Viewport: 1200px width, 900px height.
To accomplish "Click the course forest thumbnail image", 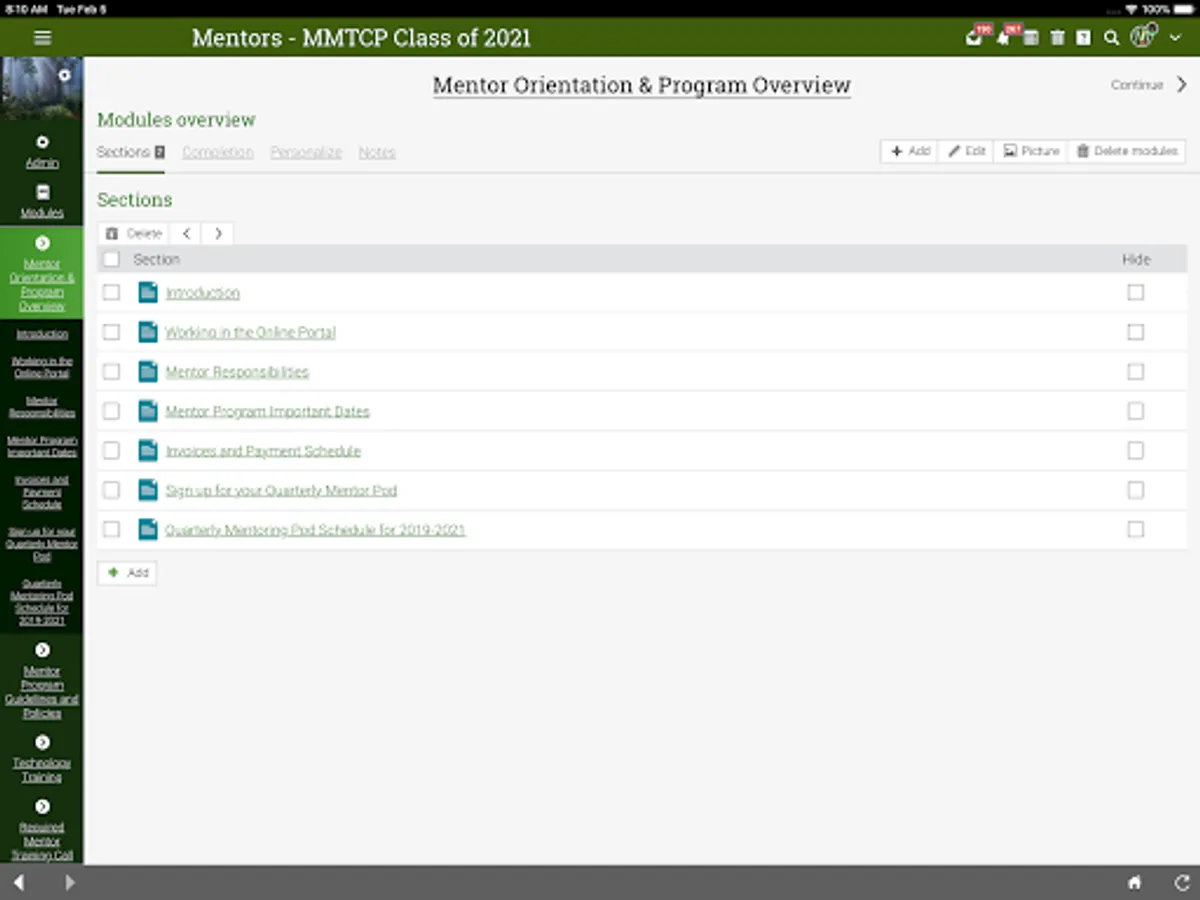I will [42, 88].
